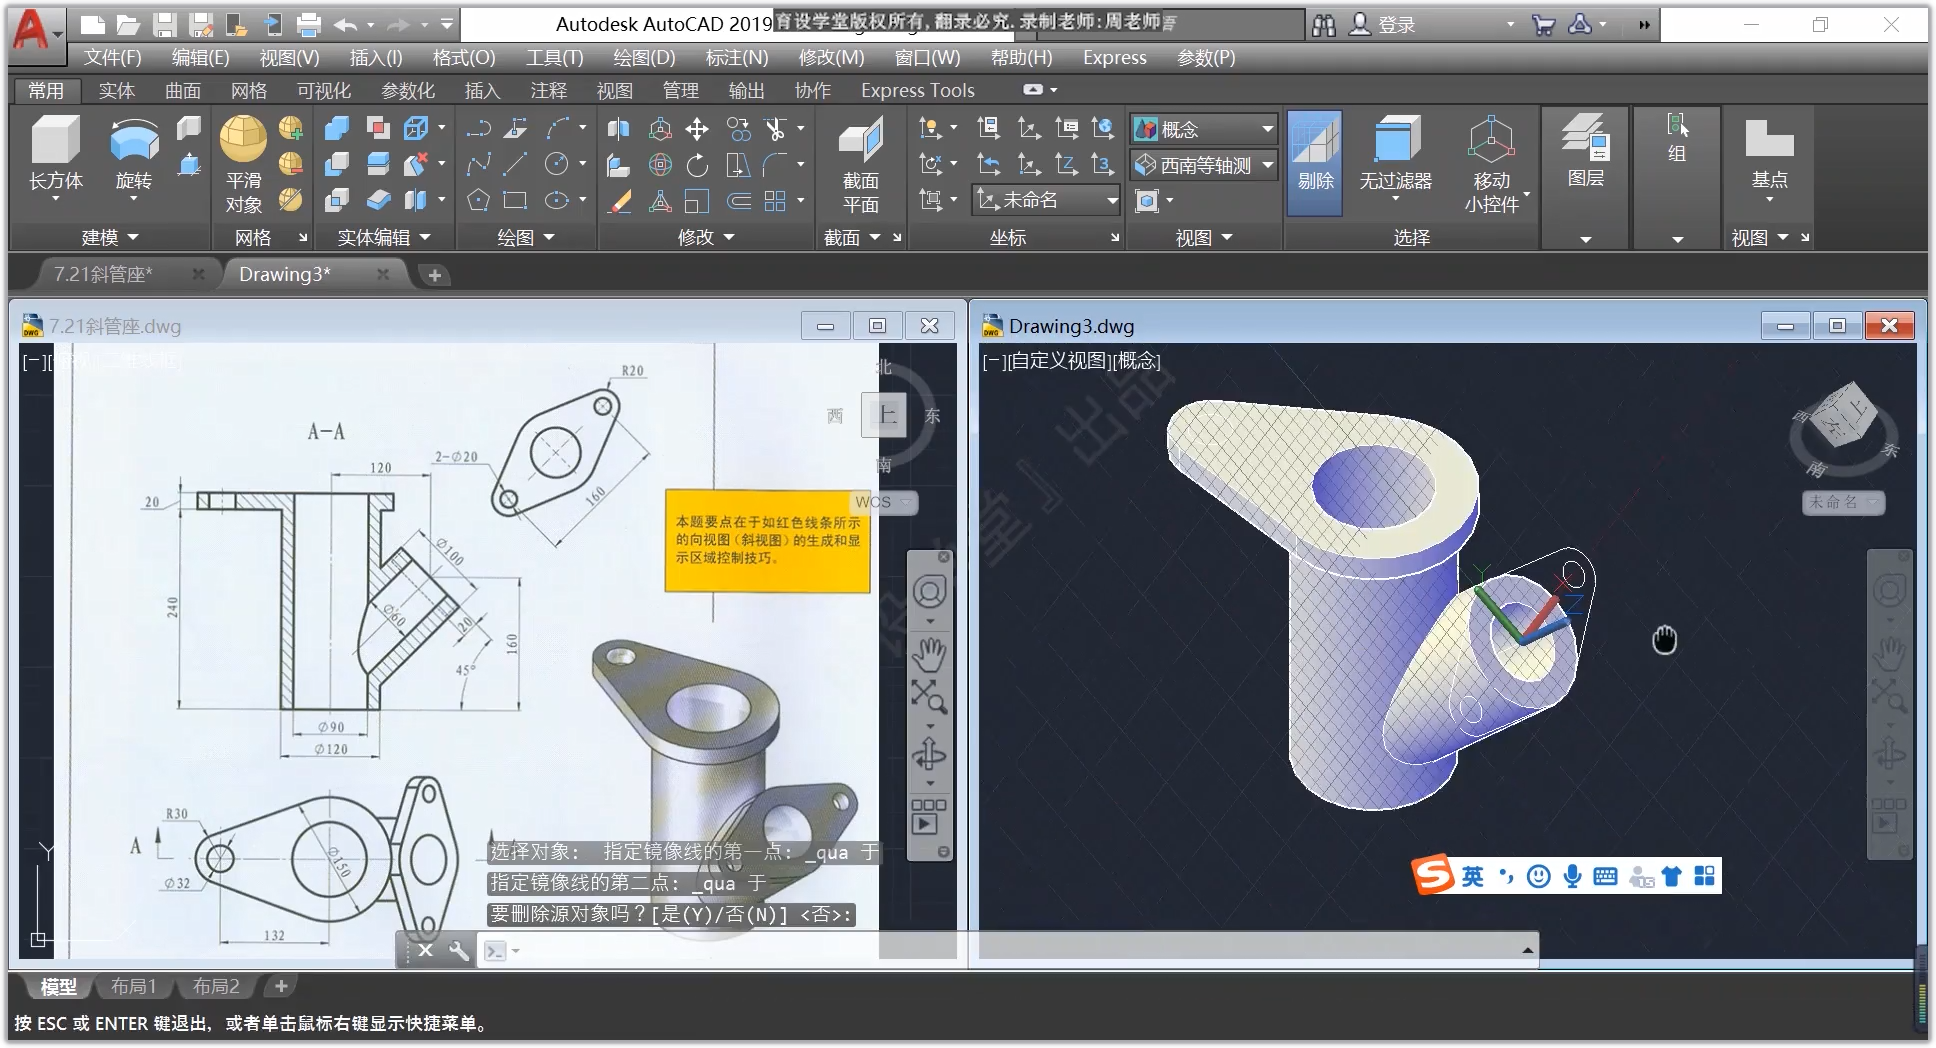Open the 绘图(D) menu
This screenshot has height=1048, width=1936.
tap(644, 57)
